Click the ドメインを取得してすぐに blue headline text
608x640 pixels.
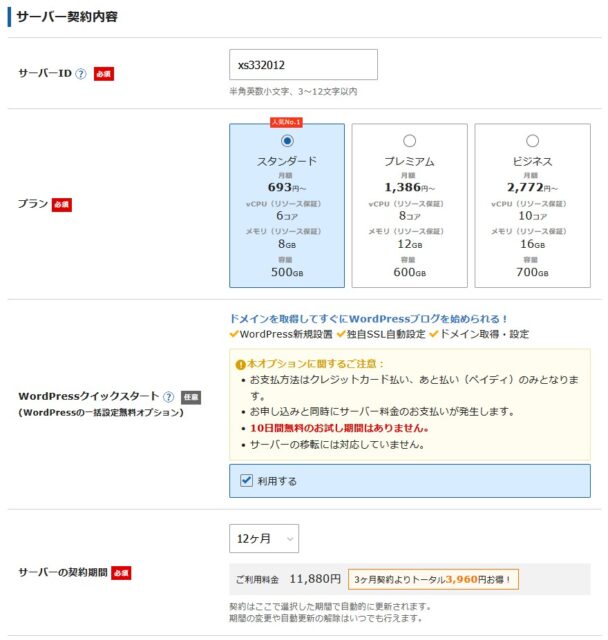click(368, 318)
